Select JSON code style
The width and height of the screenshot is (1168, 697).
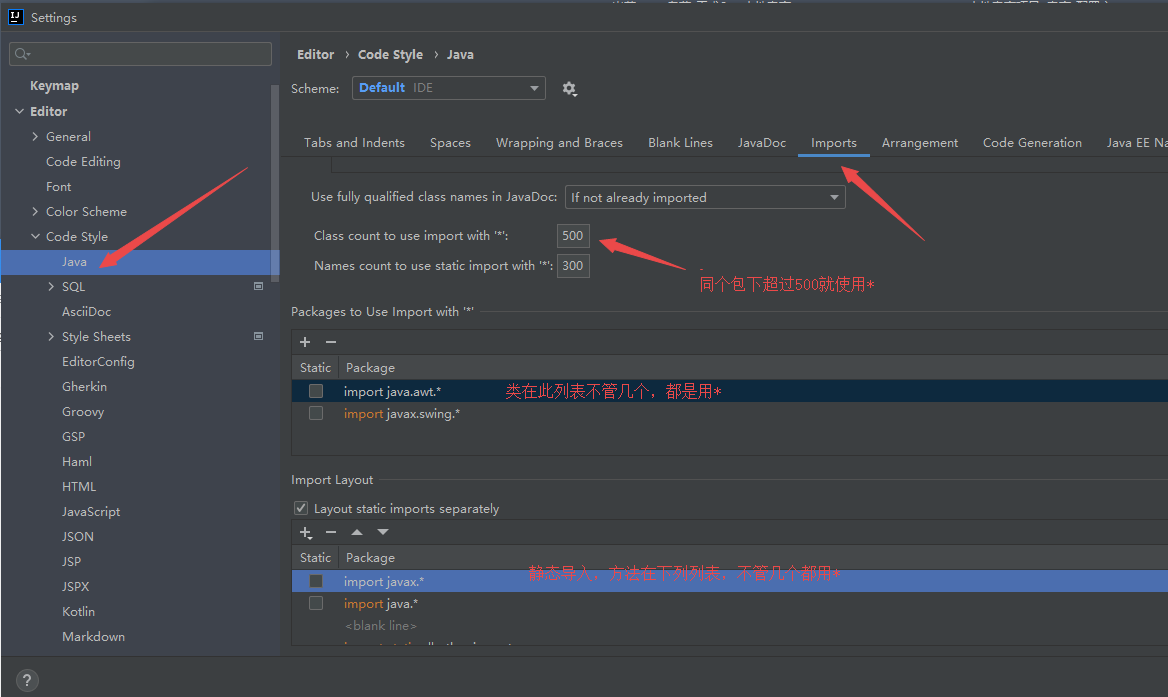pos(77,536)
